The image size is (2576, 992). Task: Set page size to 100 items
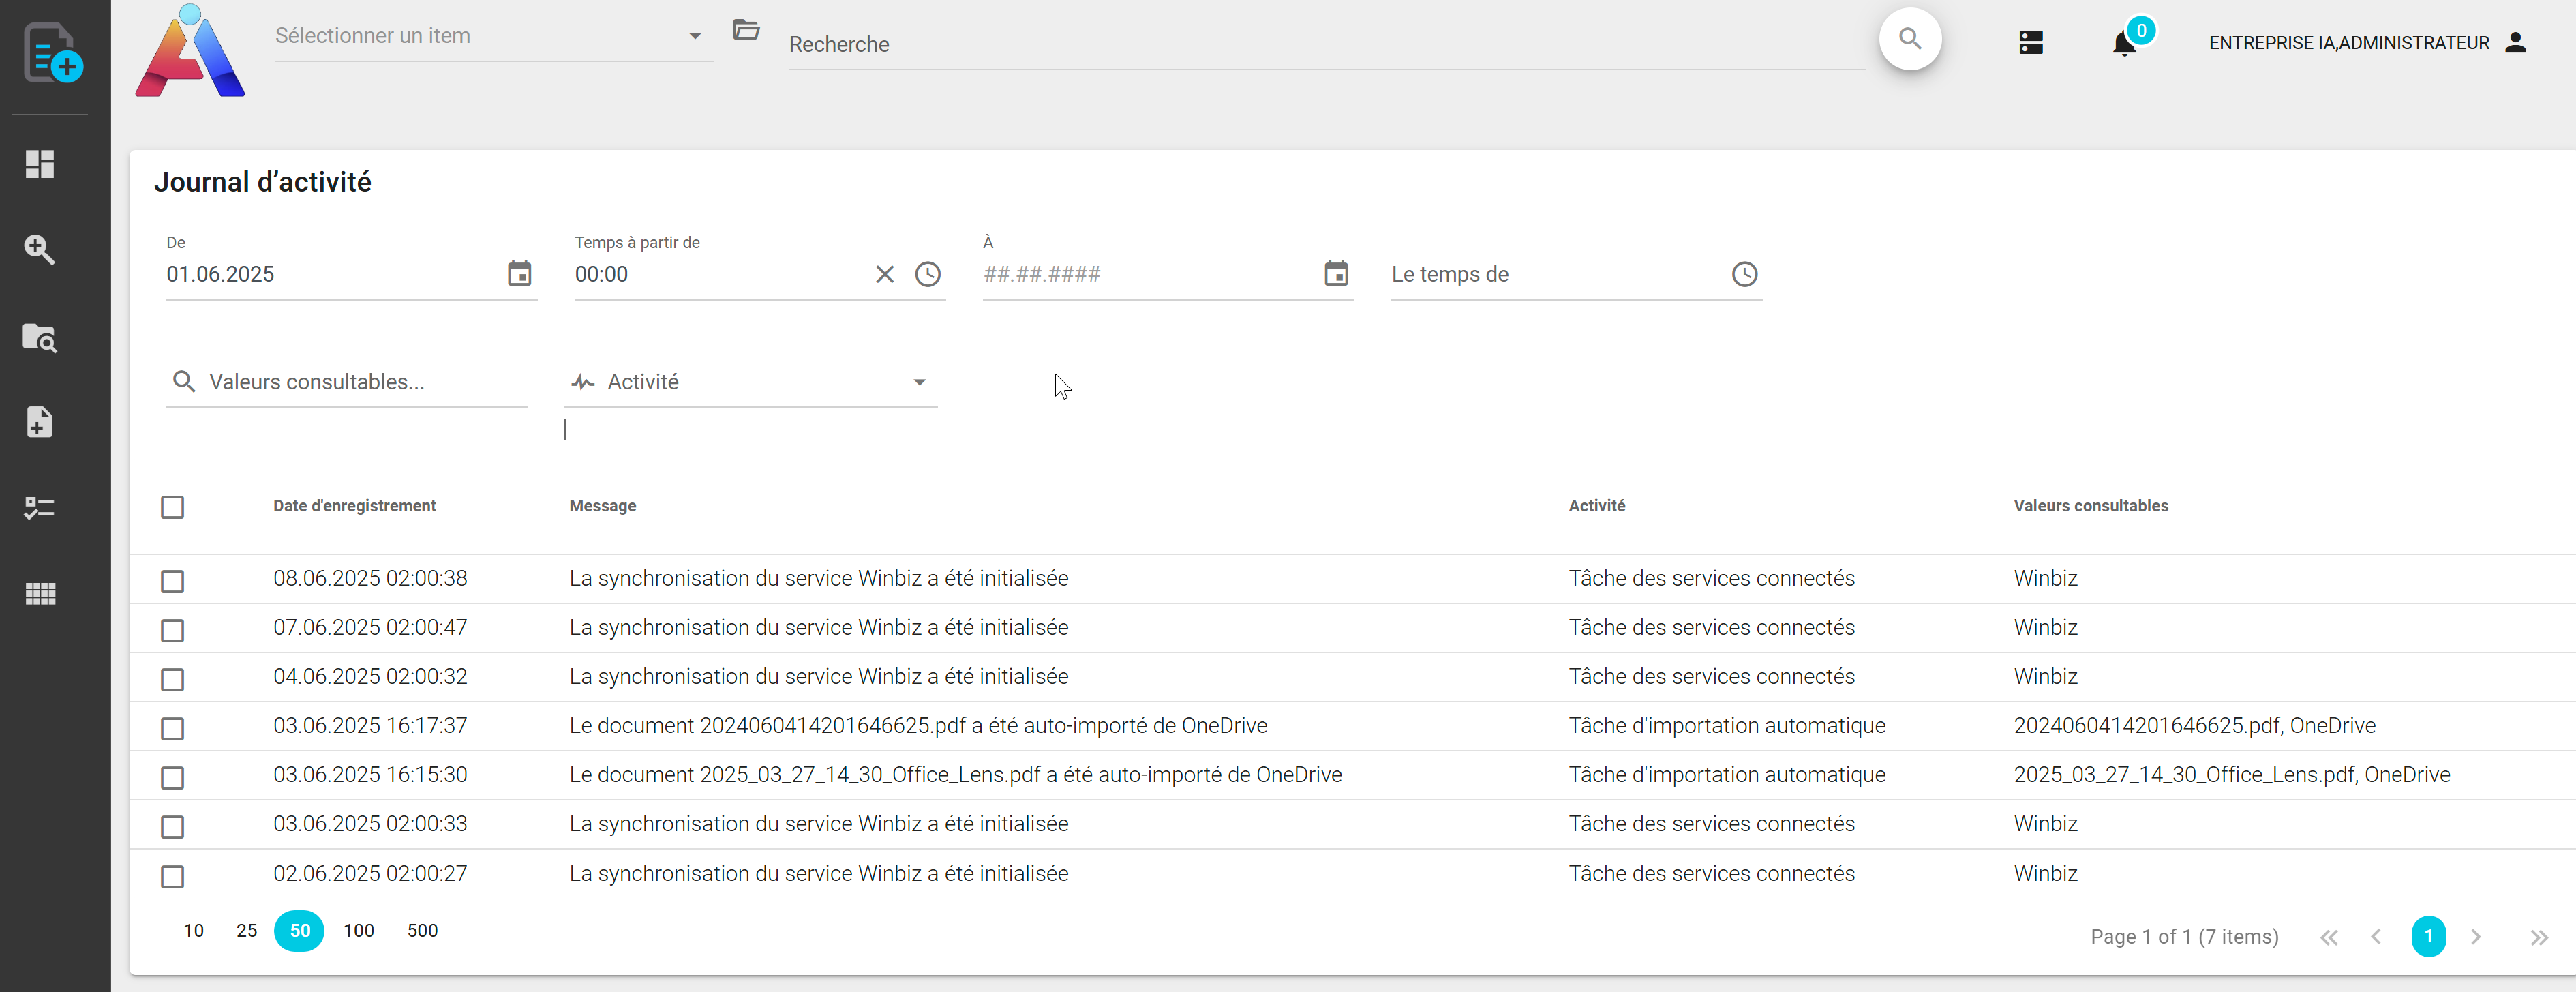click(x=358, y=931)
